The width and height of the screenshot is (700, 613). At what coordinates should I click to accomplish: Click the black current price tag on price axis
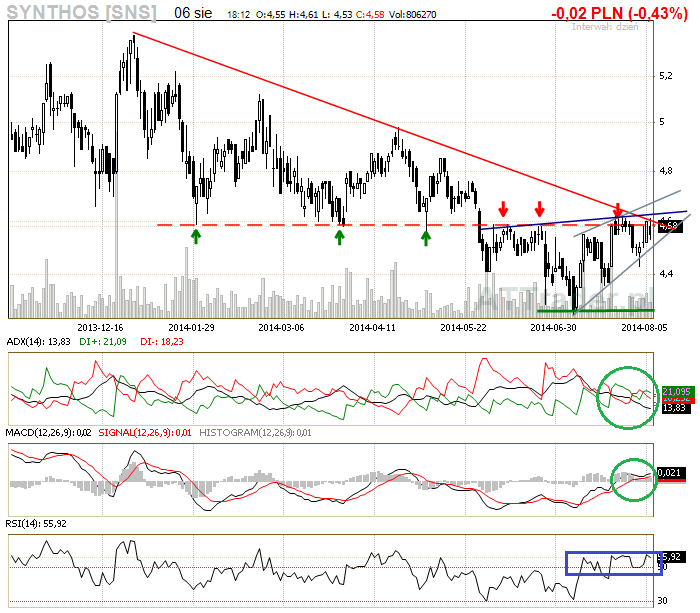point(671,226)
